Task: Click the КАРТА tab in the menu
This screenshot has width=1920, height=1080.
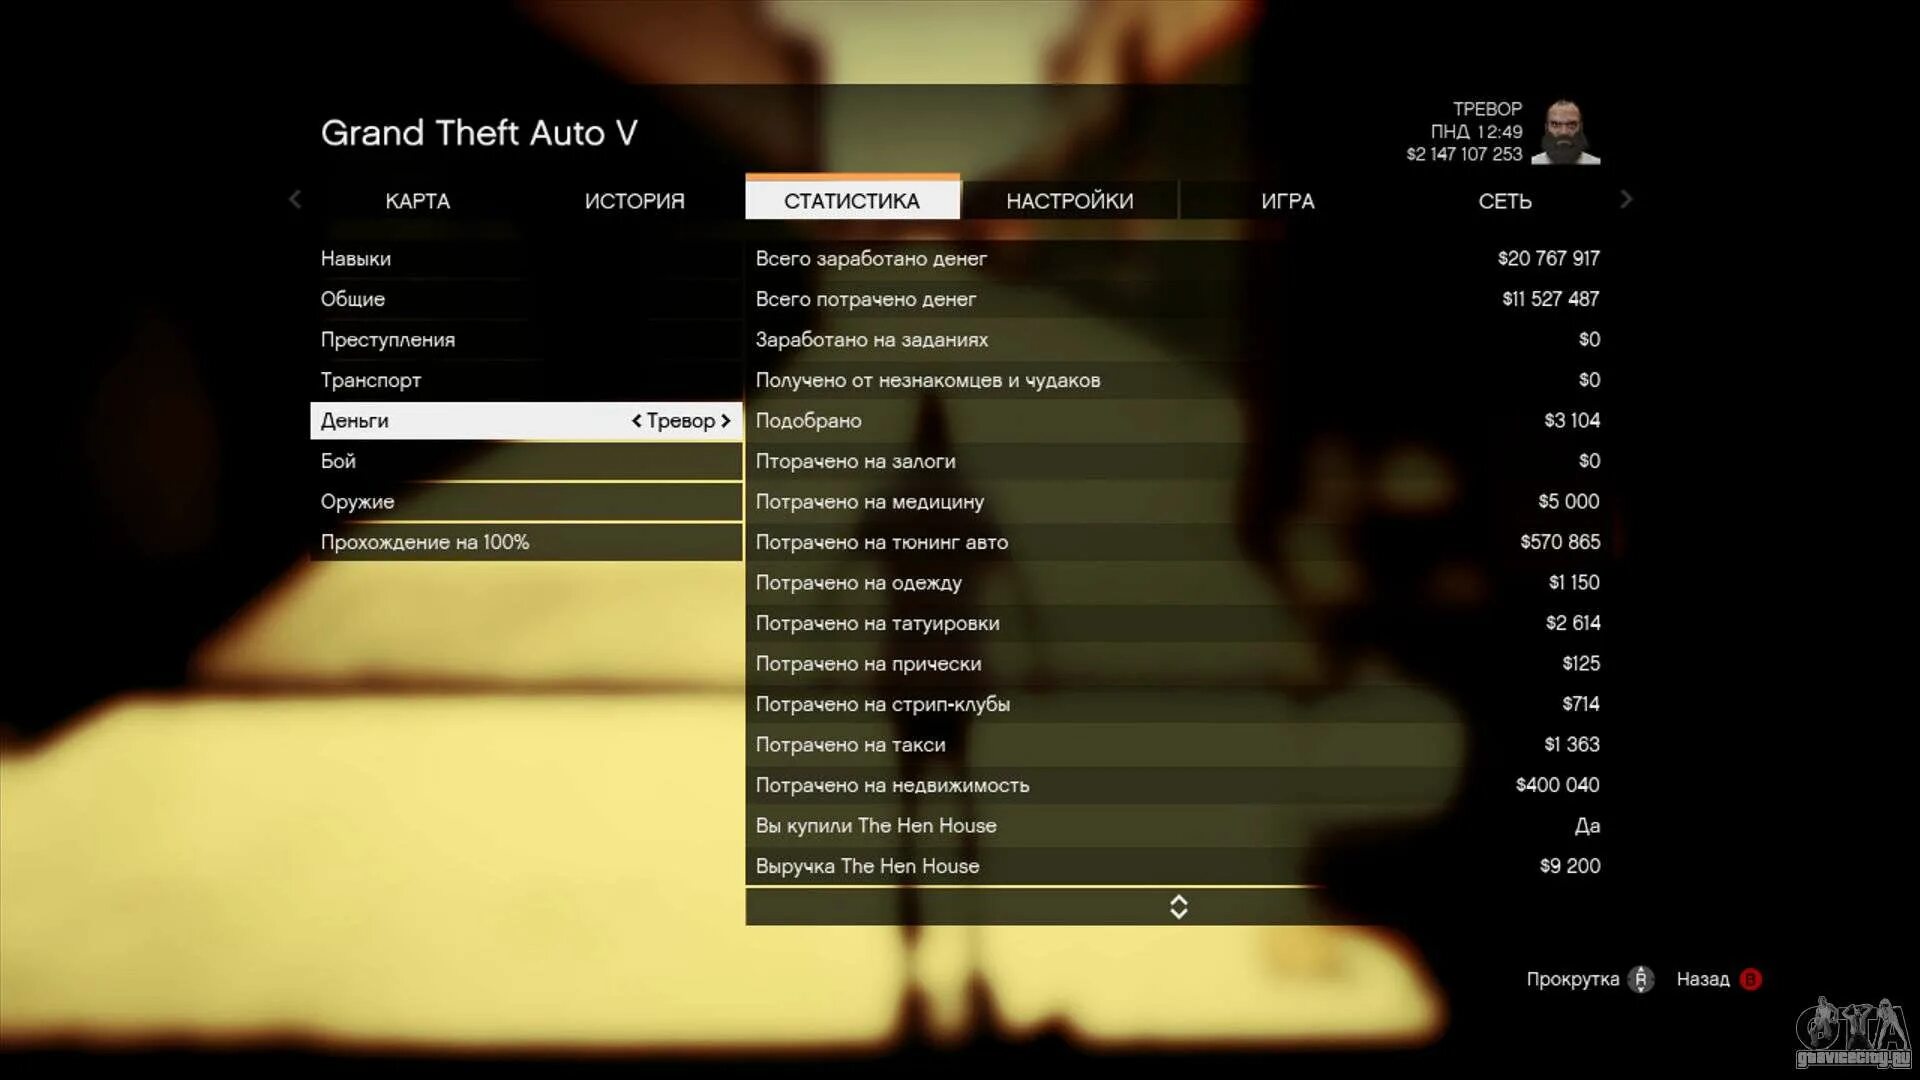Action: coord(418,200)
